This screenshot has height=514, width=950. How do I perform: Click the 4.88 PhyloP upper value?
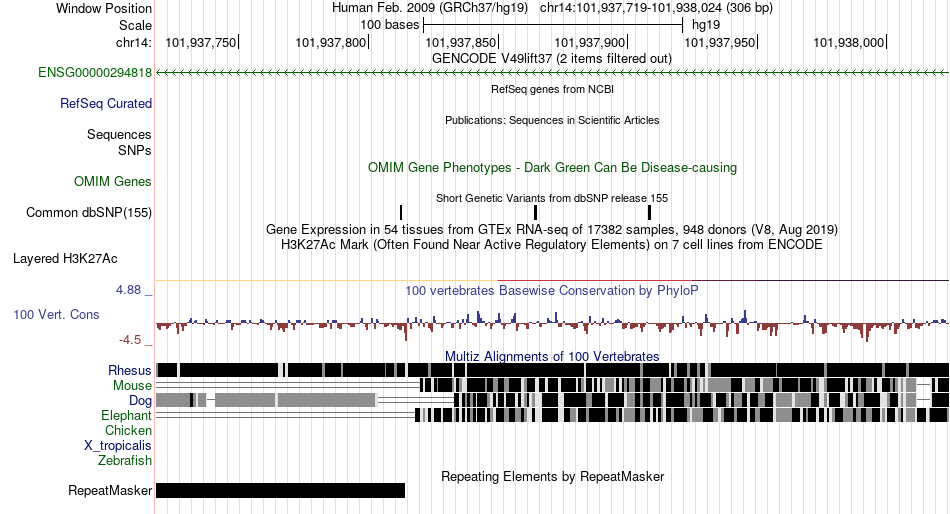click(128, 290)
